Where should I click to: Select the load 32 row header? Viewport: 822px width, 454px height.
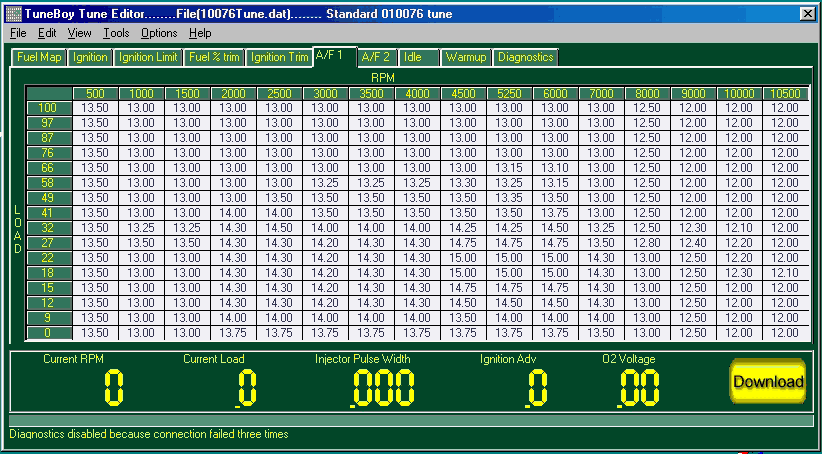pyautogui.click(x=49, y=228)
